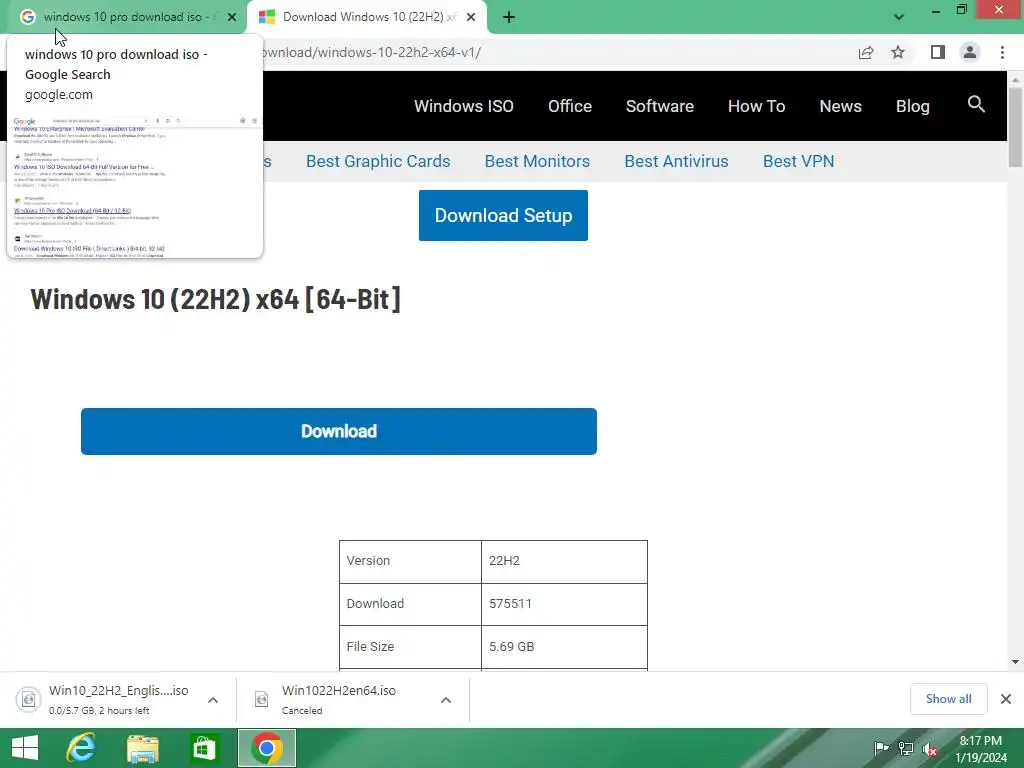1024x768 pixels.
Task: Select the Download Windows 10 (22H2) tab
Action: pyautogui.click(x=366, y=18)
